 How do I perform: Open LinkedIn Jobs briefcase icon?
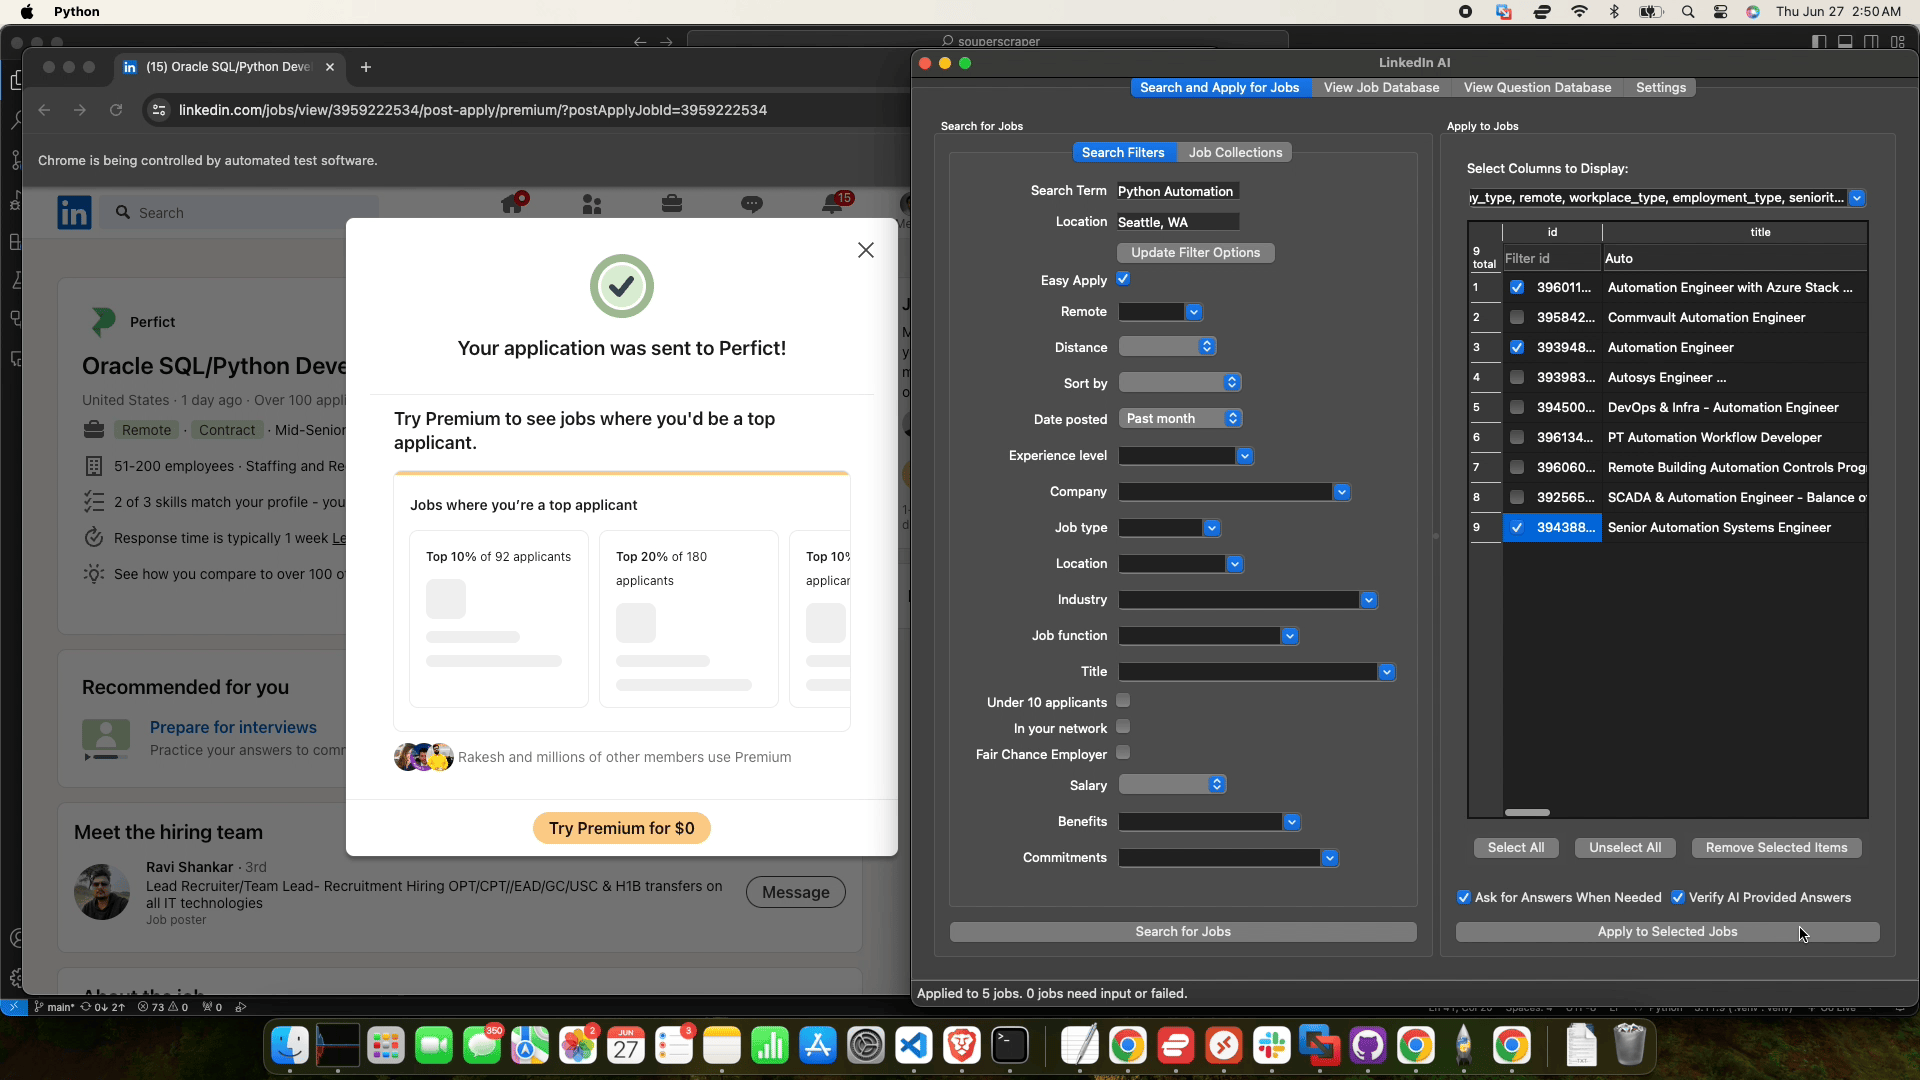click(x=672, y=204)
